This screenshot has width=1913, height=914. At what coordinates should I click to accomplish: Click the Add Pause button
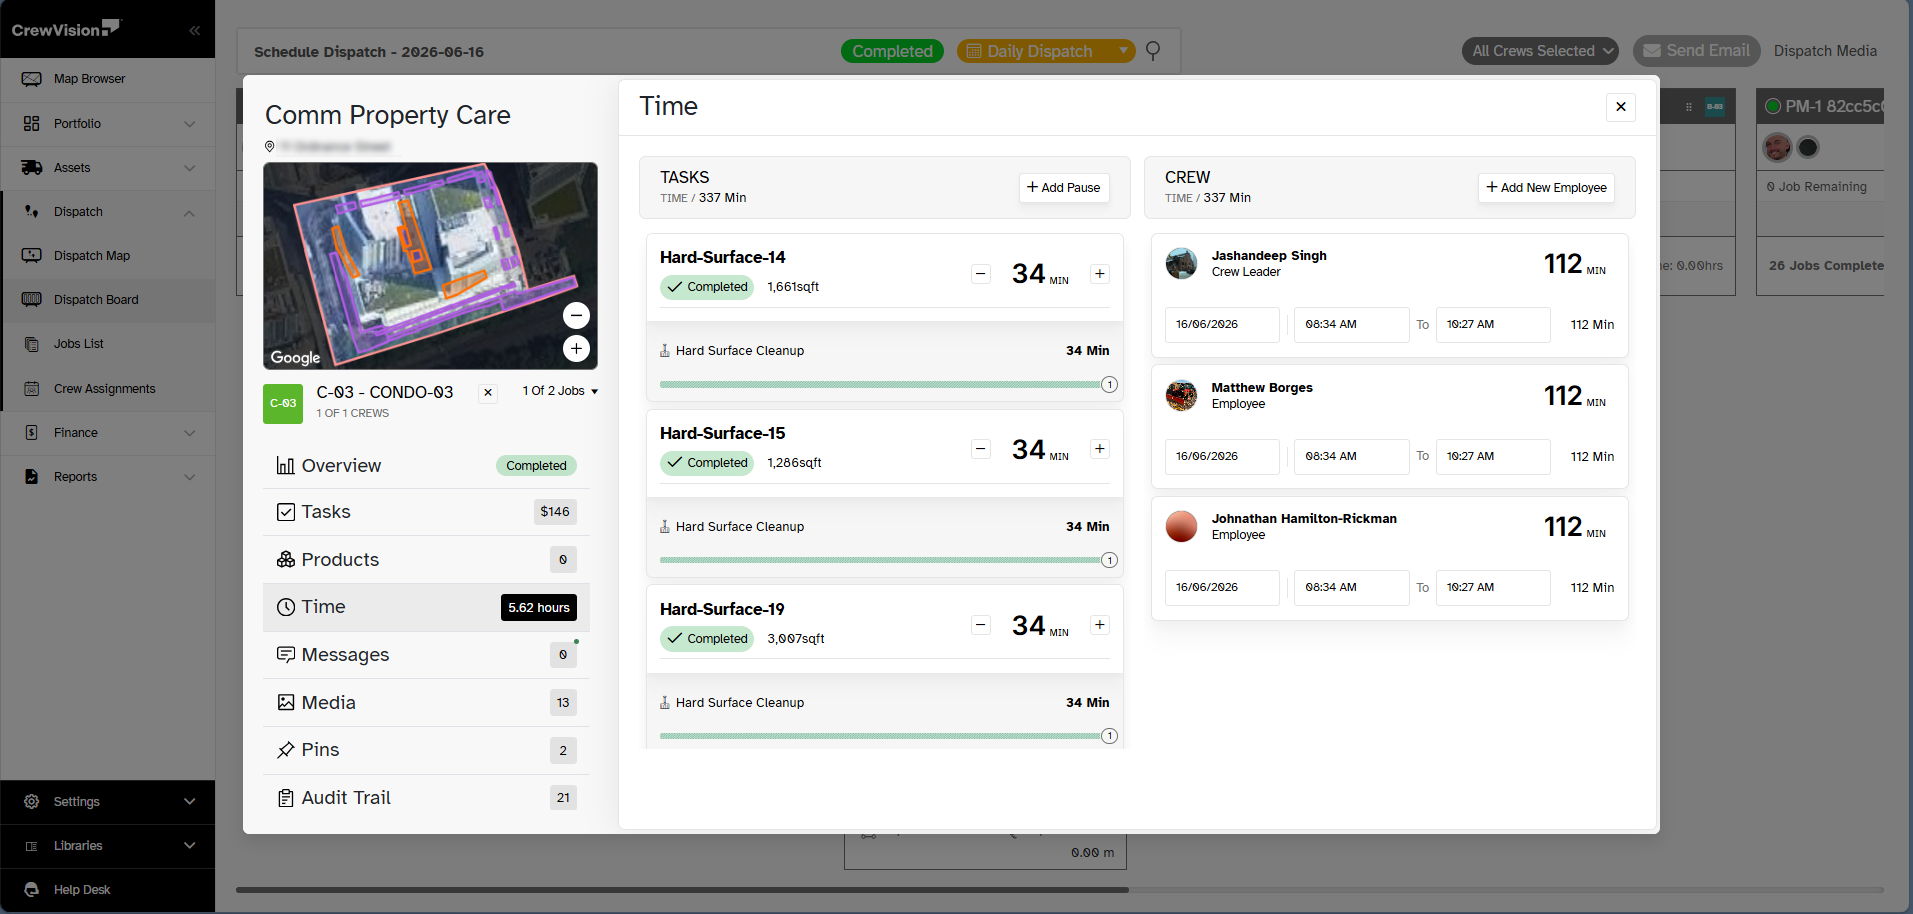[x=1064, y=188]
